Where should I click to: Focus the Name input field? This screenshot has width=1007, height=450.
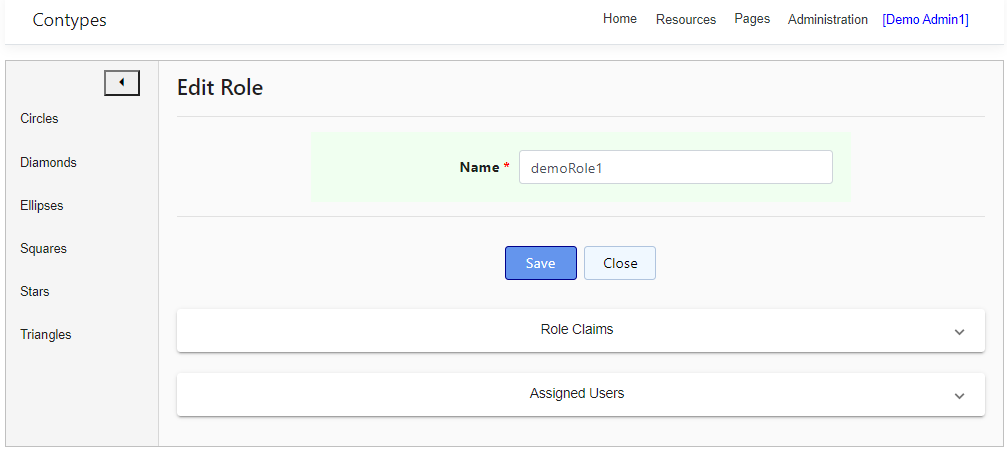676,168
